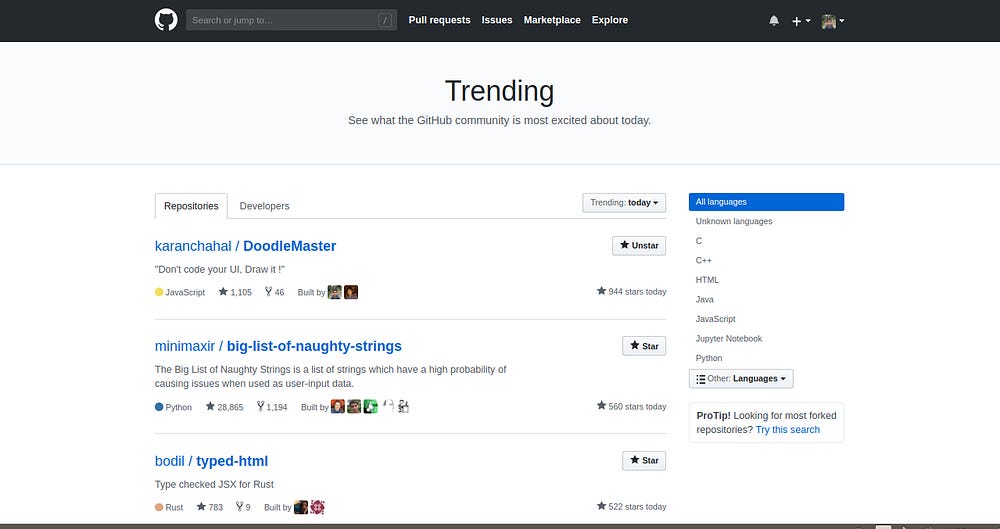
Task: Filter trending by JavaScript in sidebar
Action: pos(716,319)
